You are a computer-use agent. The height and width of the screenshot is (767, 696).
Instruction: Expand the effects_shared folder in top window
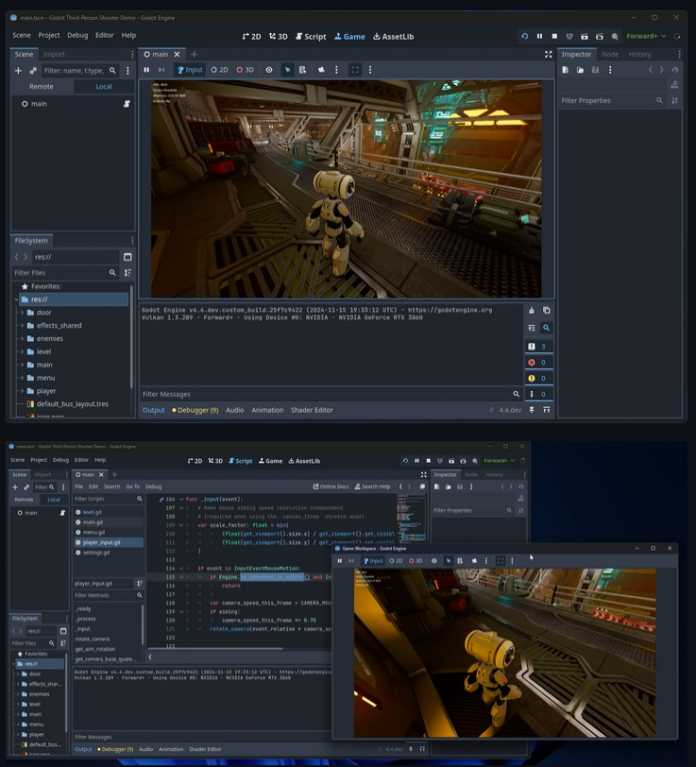click(22, 325)
